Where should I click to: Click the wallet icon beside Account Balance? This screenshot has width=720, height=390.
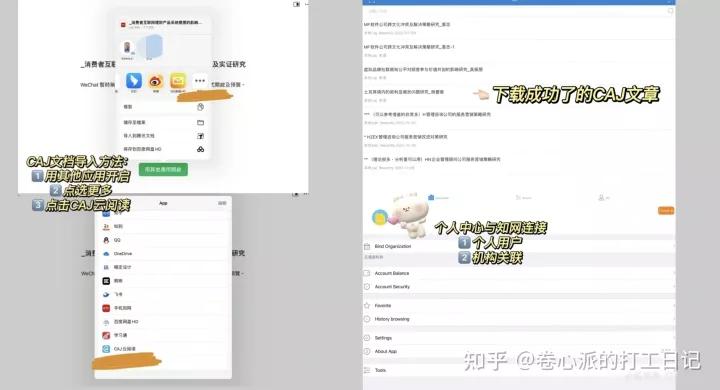367,273
